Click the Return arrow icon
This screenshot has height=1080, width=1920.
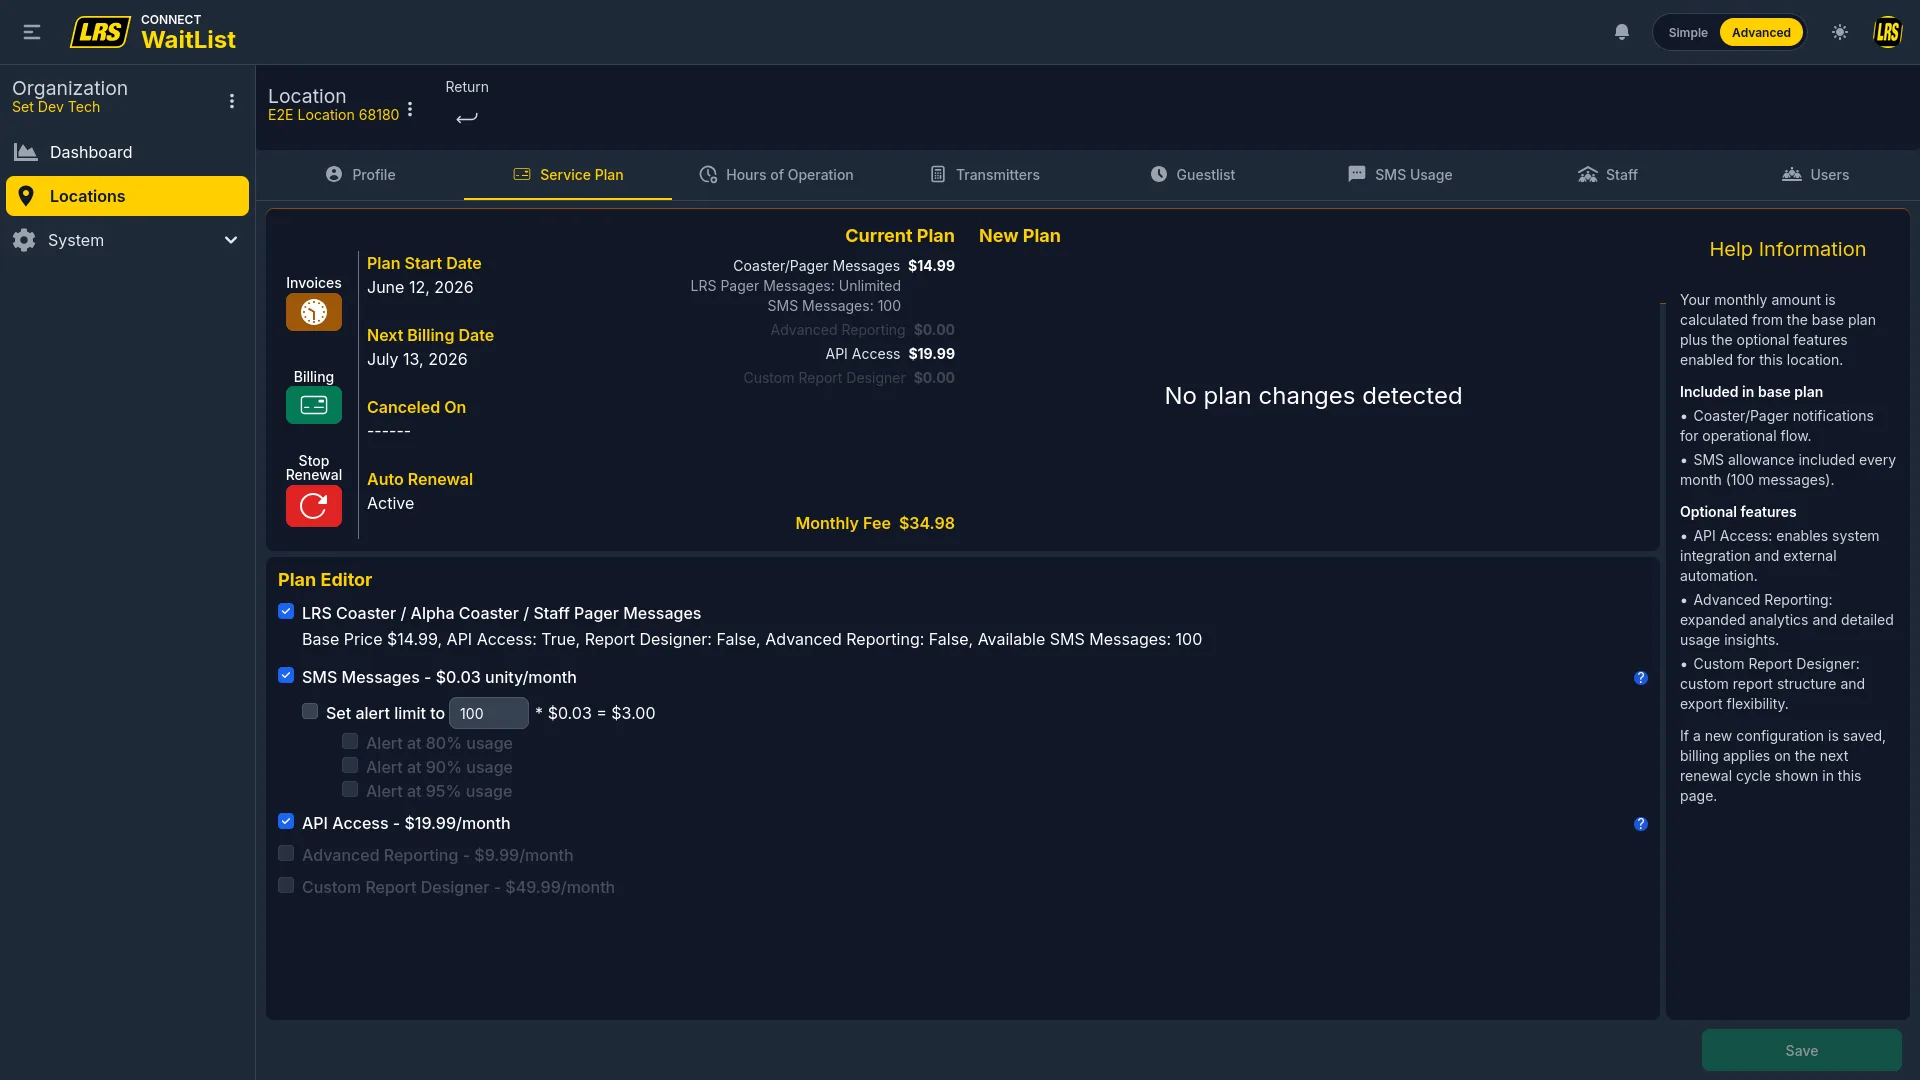pos(467,118)
